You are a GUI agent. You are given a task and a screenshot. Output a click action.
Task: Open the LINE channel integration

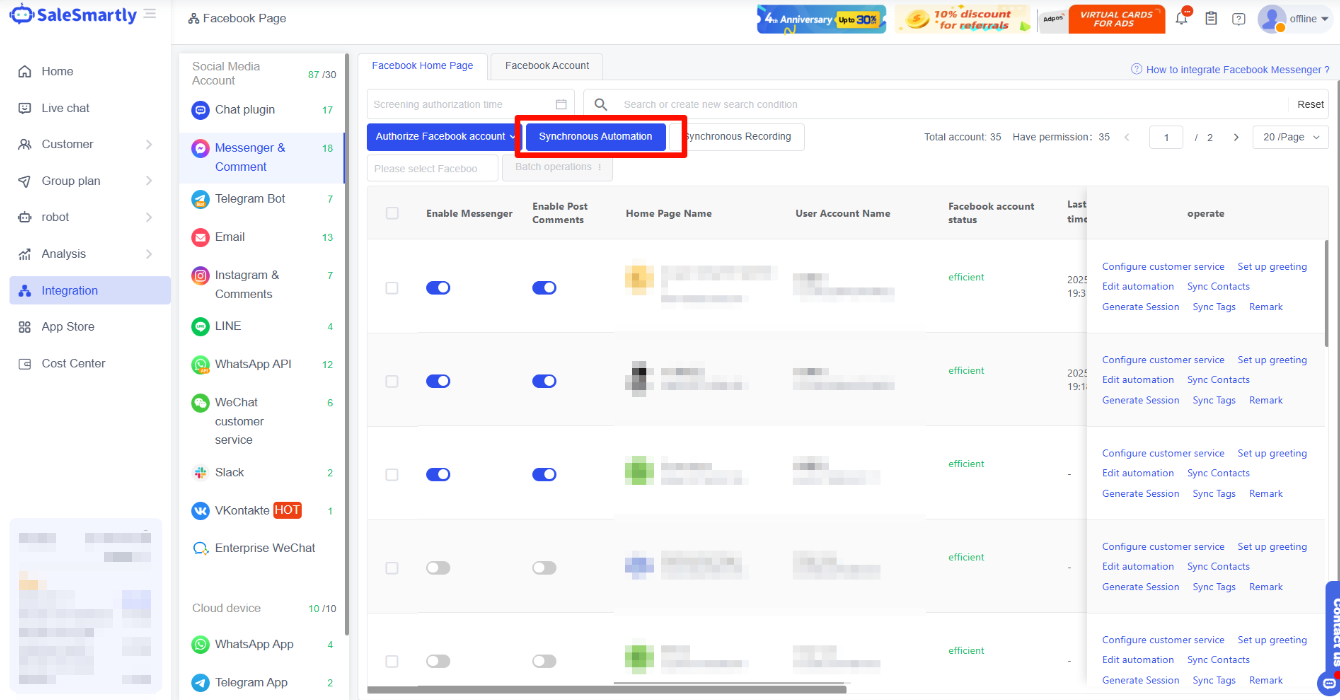pyautogui.click(x=228, y=326)
